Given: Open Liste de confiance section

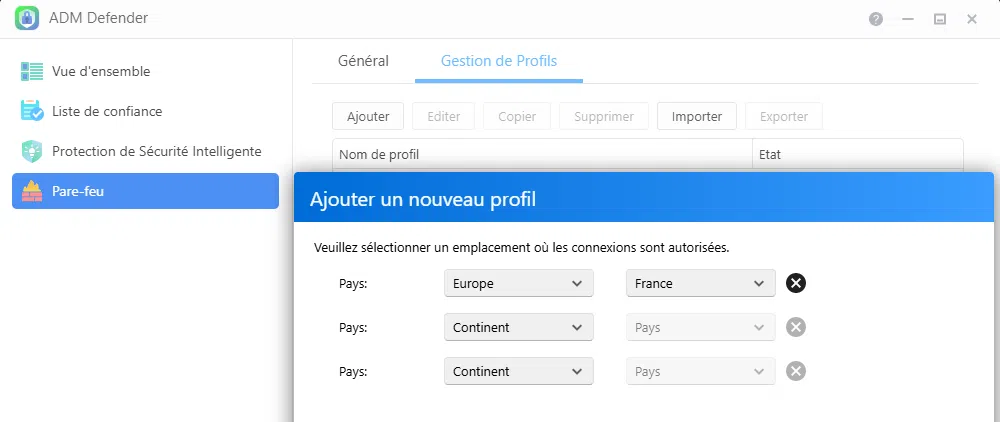Looking at the screenshot, I should [x=107, y=111].
